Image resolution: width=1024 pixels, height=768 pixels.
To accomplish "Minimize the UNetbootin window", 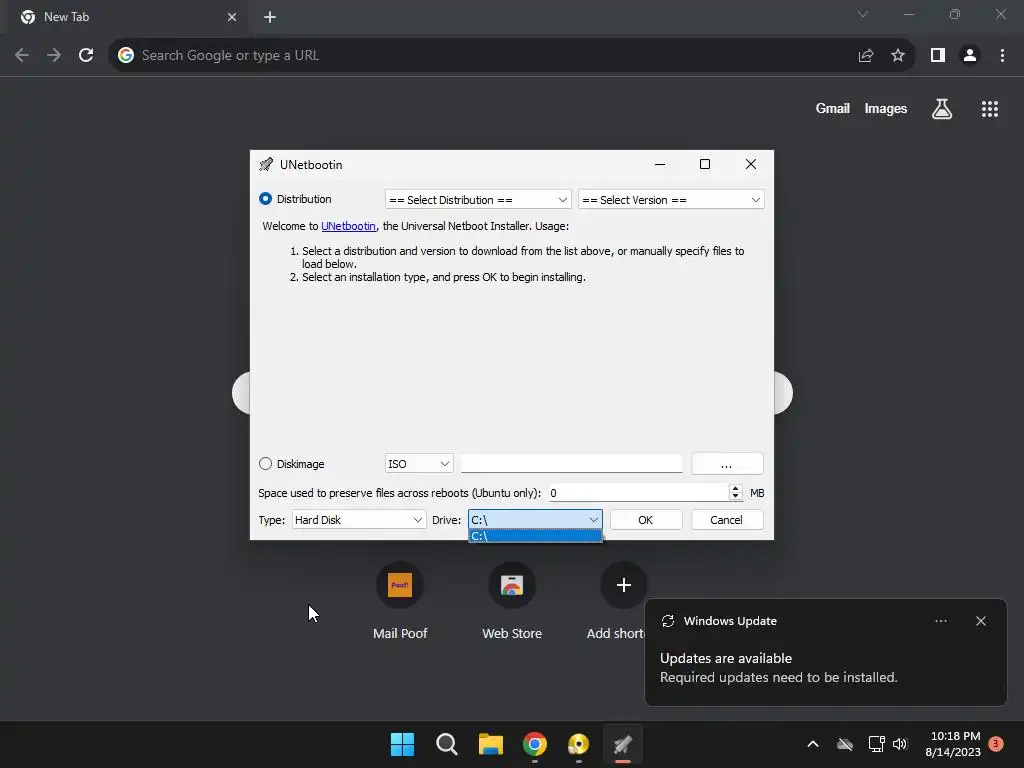I will 660,165.
